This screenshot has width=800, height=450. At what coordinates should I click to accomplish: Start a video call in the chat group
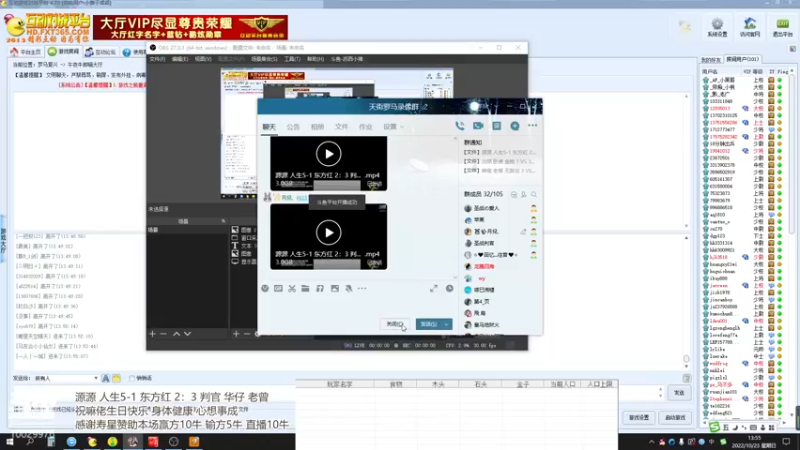pos(478,126)
